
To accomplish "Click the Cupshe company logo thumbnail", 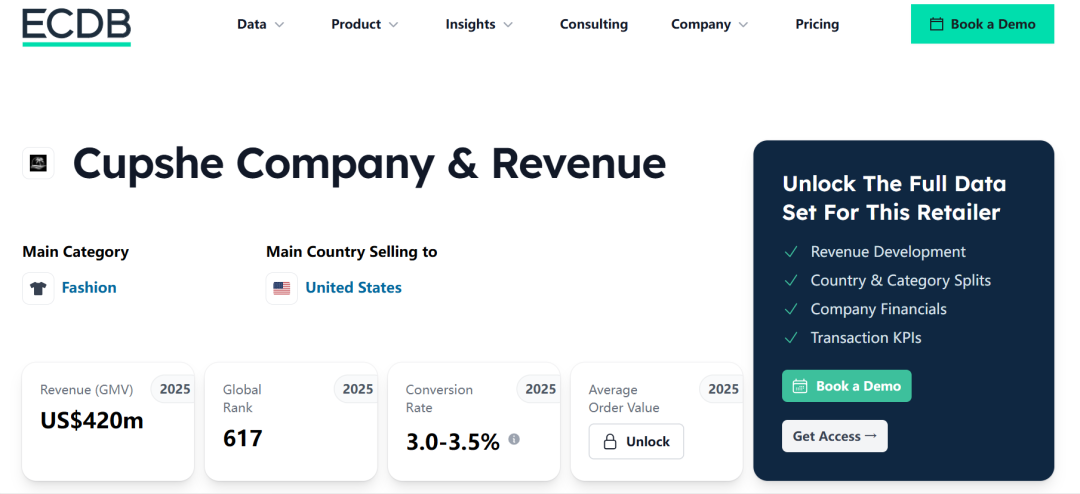I will tap(38, 163).
